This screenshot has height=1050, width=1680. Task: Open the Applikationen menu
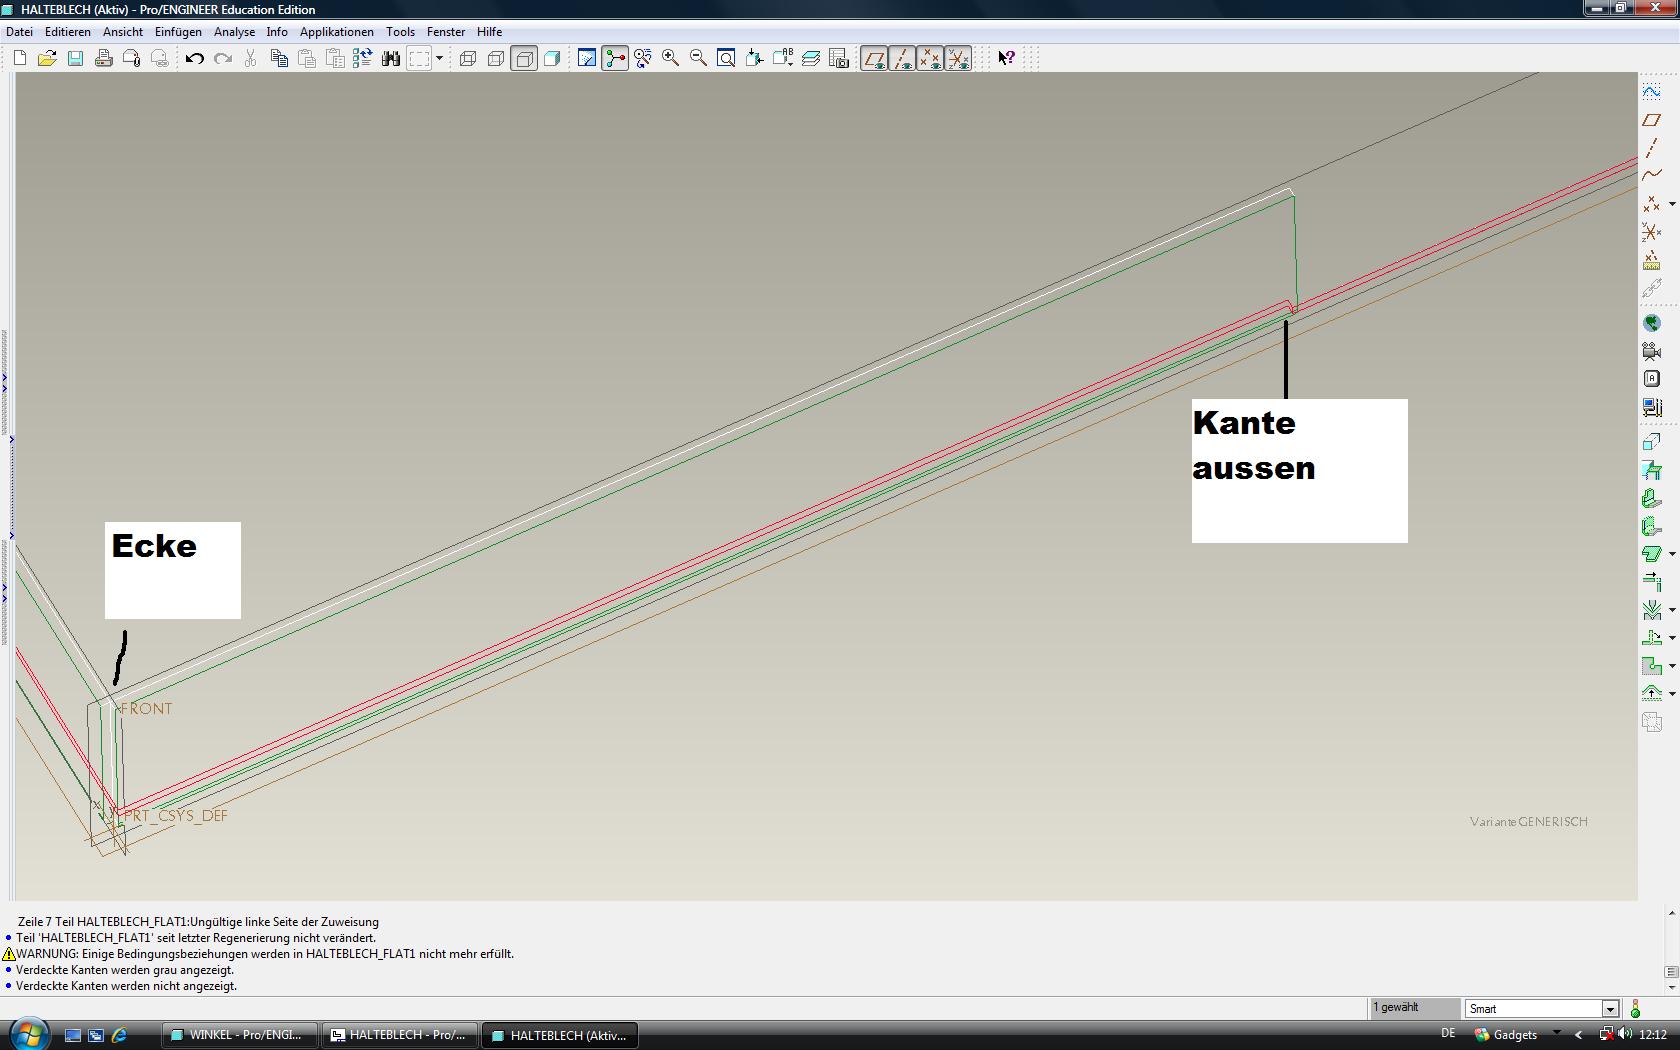(x=337, y=32)
